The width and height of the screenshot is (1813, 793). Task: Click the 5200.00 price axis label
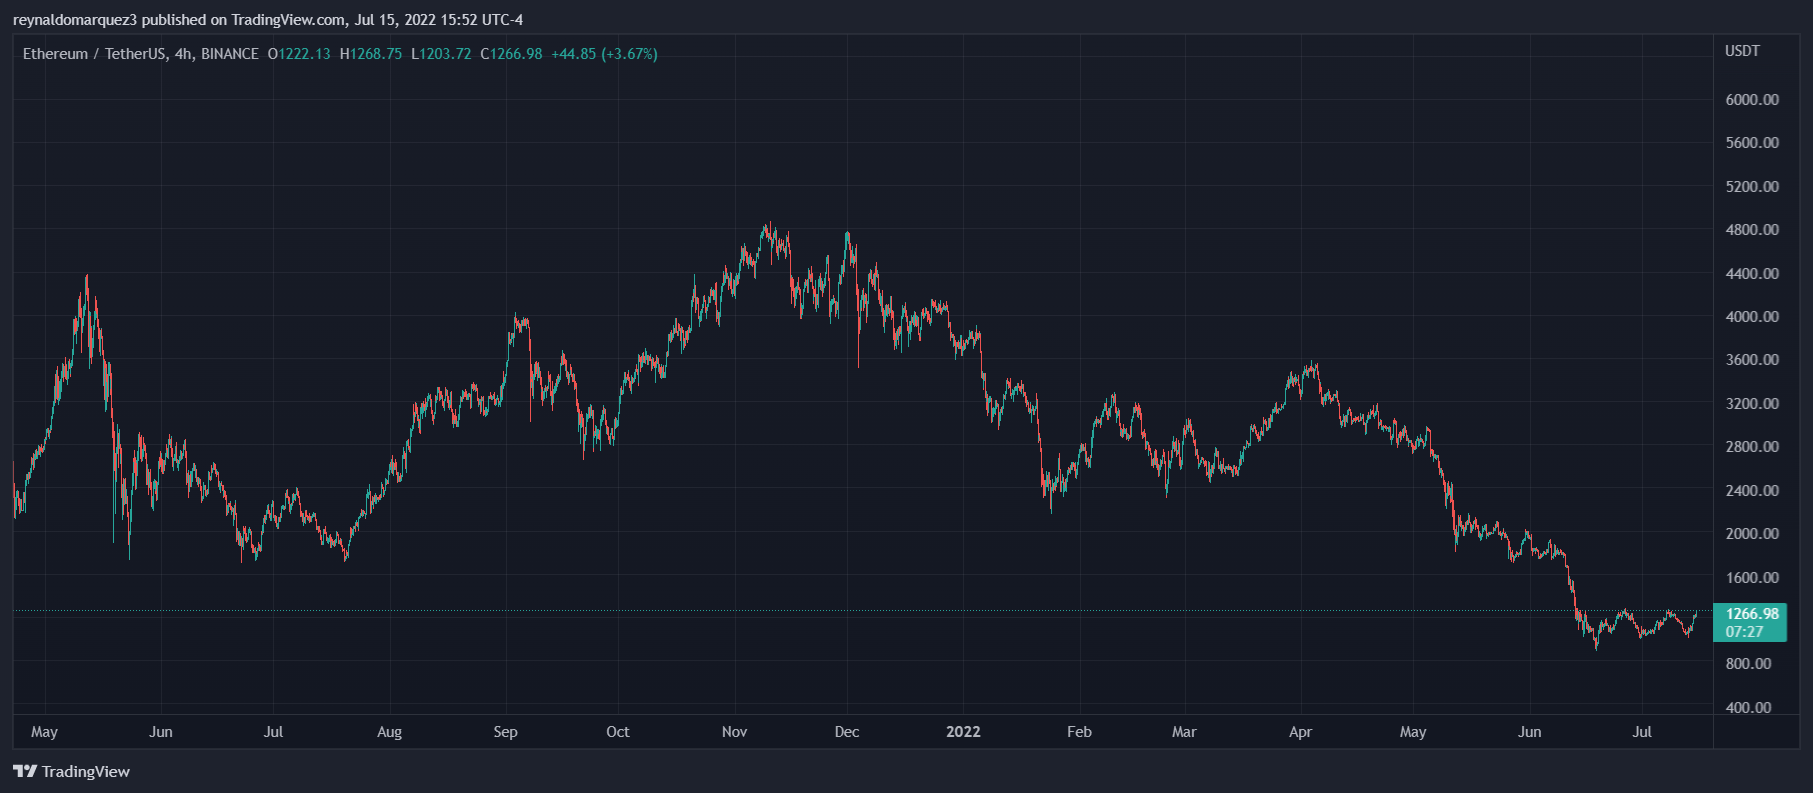point(1752,187)
